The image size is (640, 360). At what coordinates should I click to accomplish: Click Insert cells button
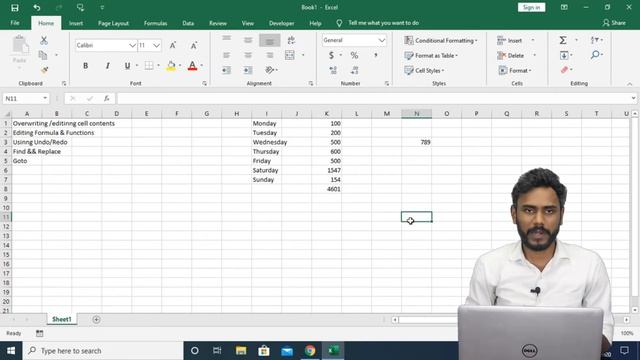[510, 40]
